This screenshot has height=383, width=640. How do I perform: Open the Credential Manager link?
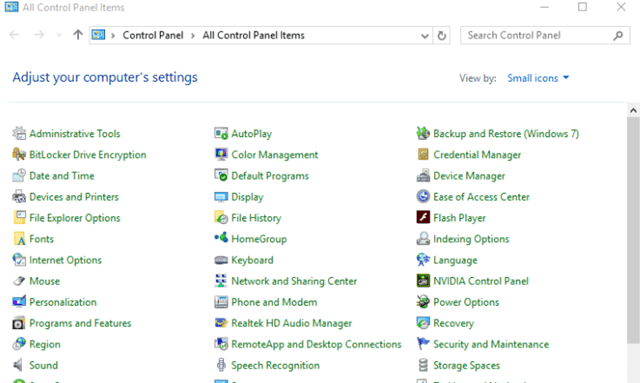tap(477, 155)
